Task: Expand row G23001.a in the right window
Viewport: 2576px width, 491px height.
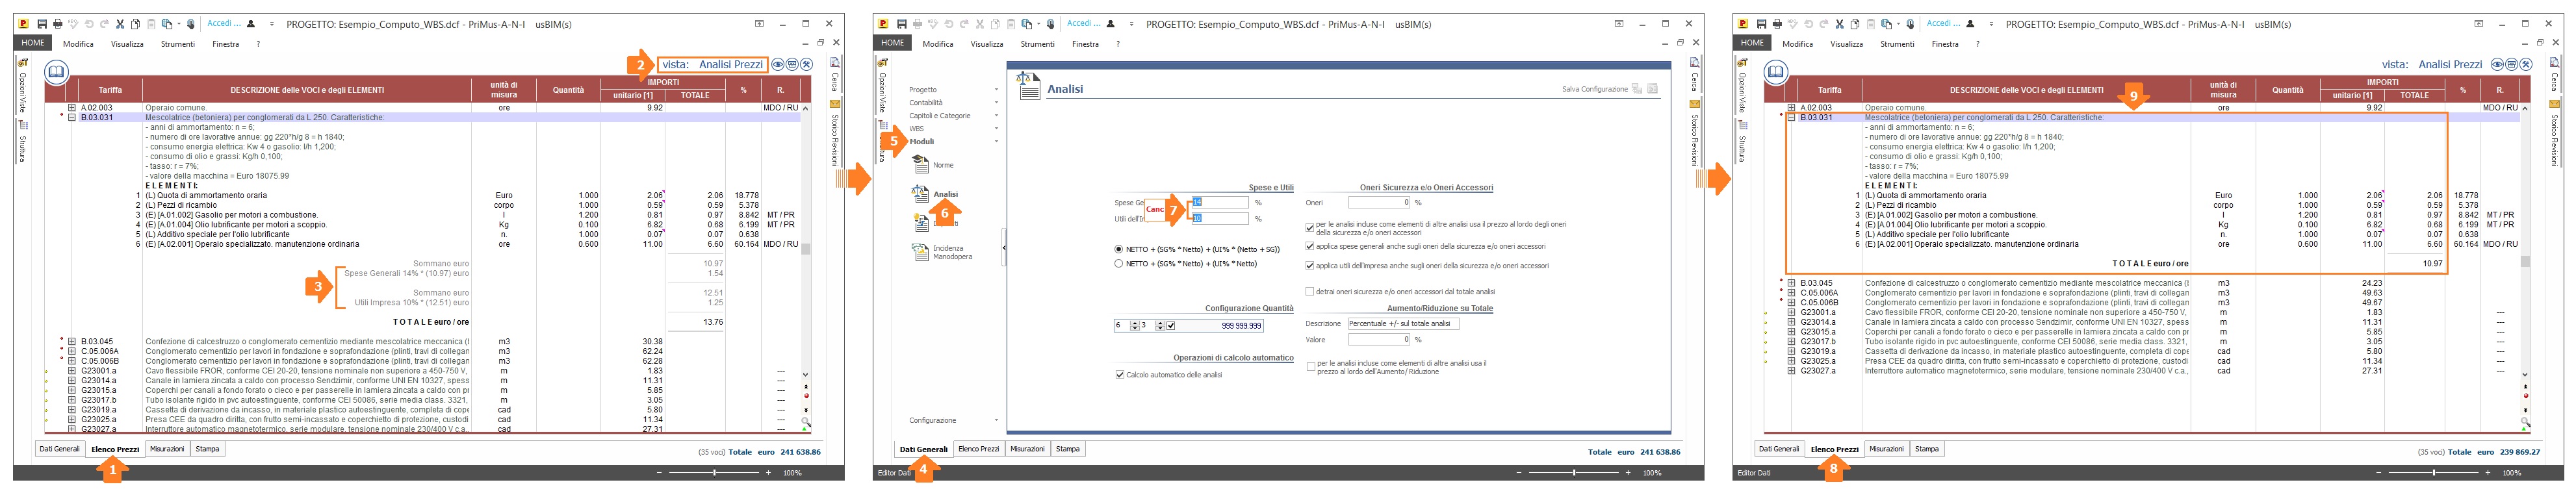Action: click(x=1792, y=312)
